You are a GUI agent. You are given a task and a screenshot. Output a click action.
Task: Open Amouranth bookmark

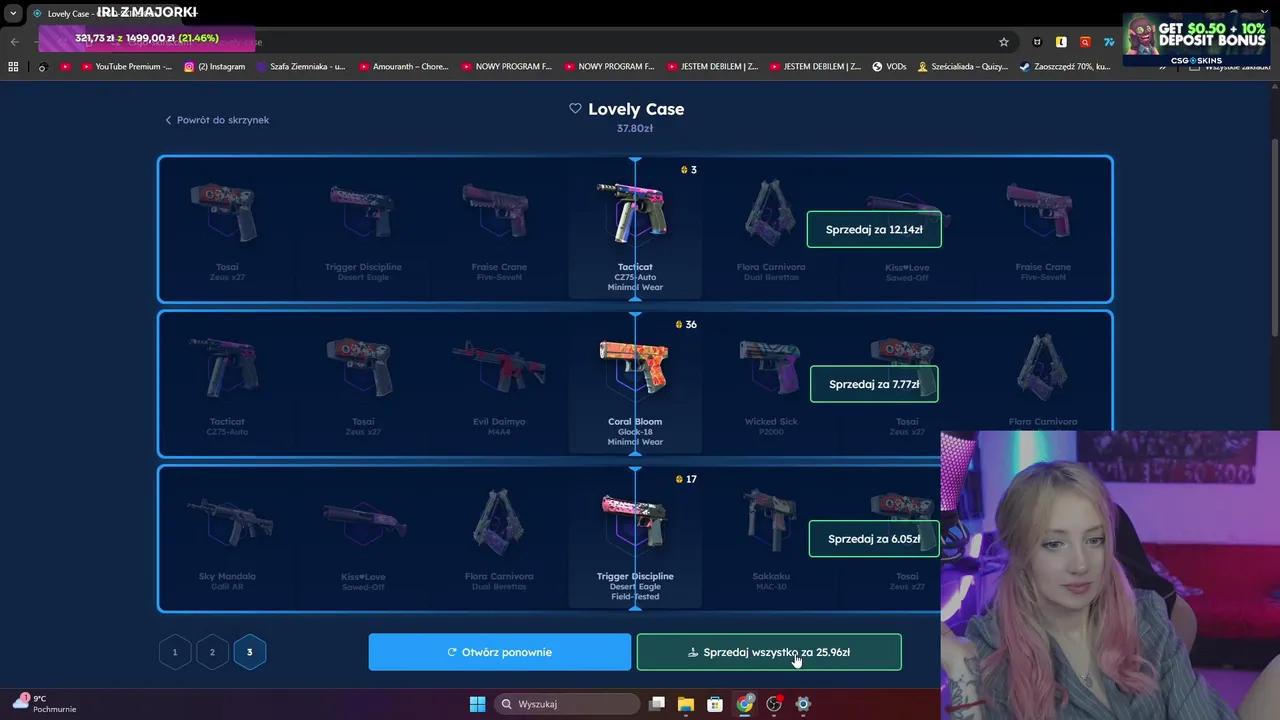coord(403,67)
